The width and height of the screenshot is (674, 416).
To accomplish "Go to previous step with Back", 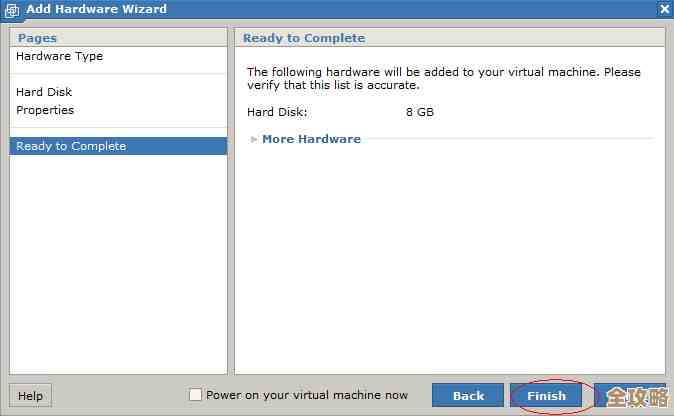I will click(468, 395).
